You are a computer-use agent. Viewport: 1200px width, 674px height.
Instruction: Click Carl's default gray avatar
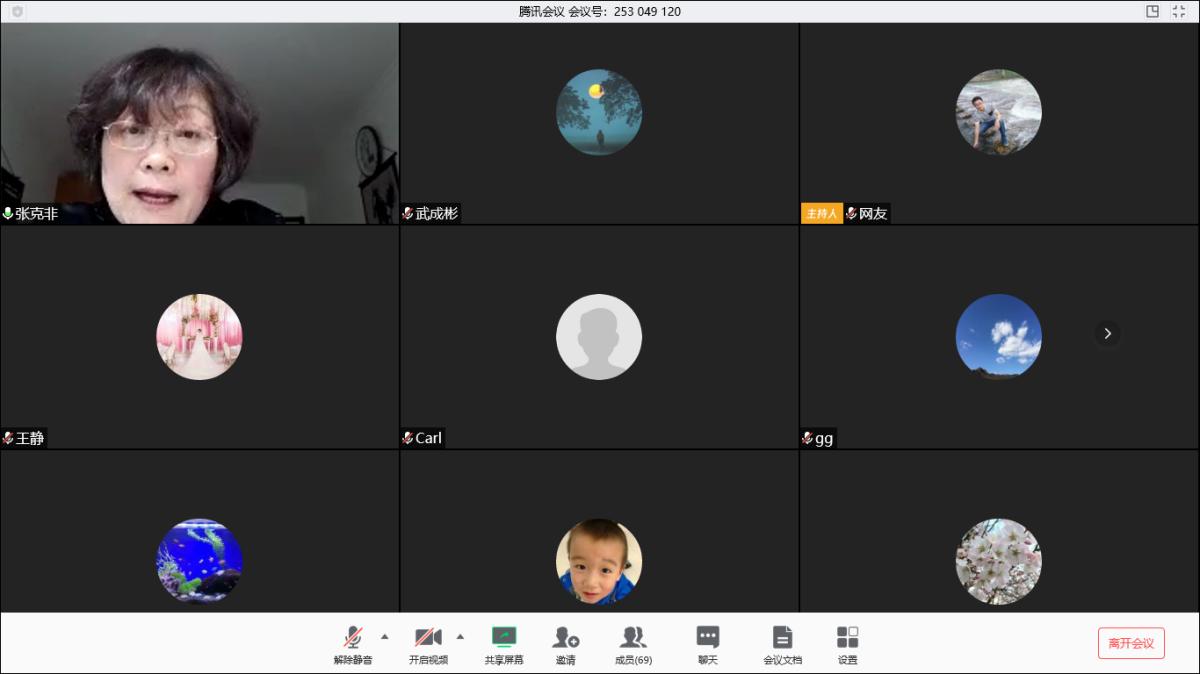click(599, 337)
